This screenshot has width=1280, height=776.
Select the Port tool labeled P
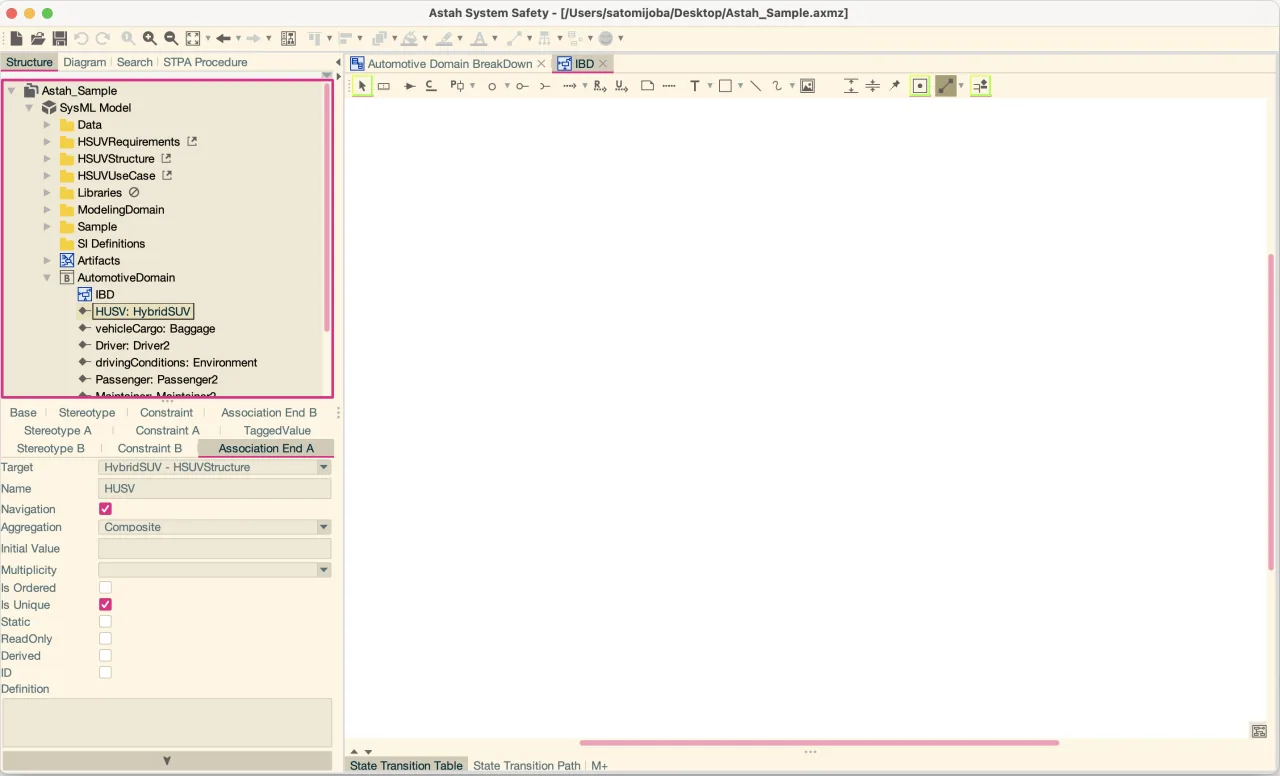(x=456, y=86)
